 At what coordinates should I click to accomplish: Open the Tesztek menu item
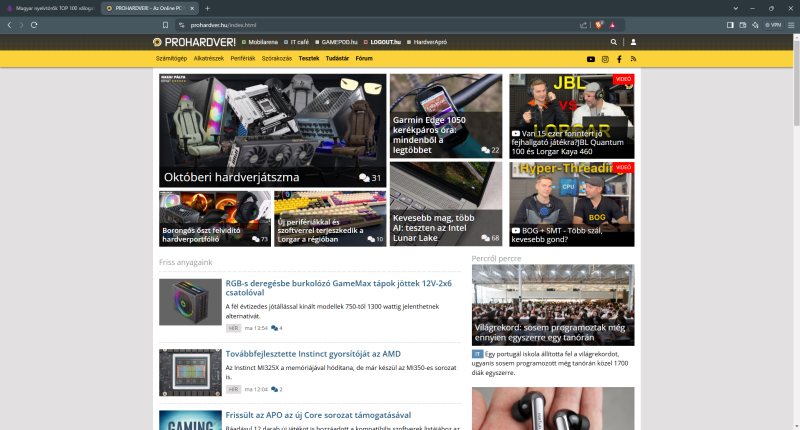point(309,59)
